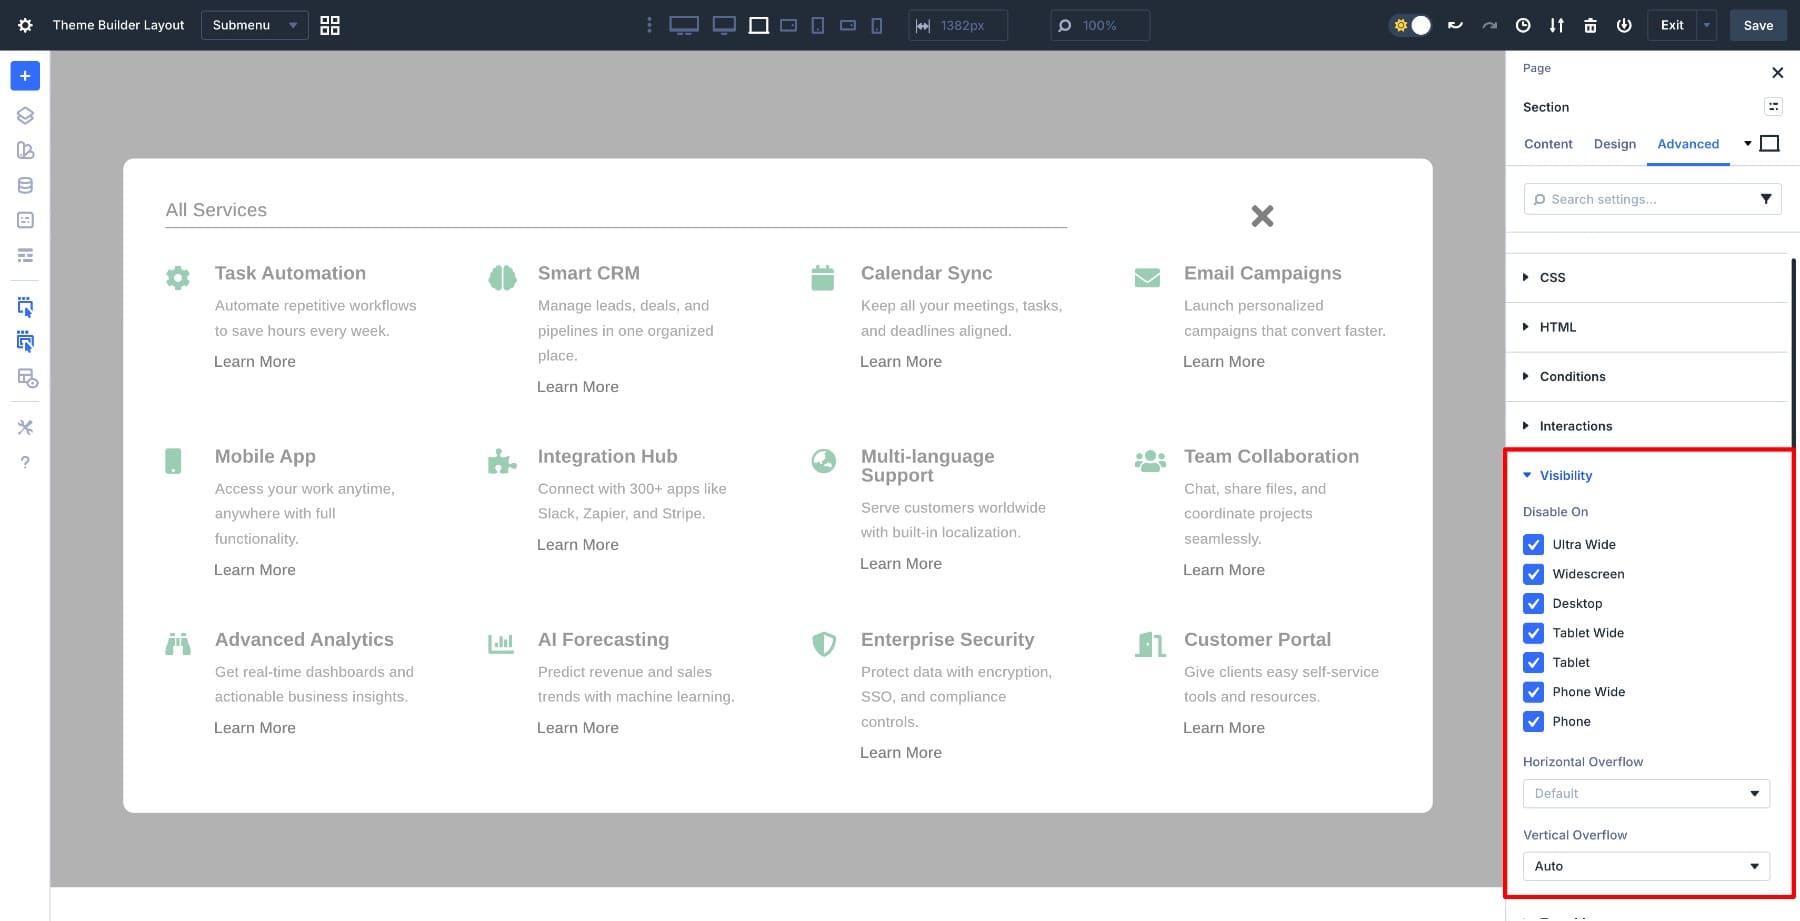Switch to the Content tab
The width and height of the screenshot is (1800, 921).
pyautogui.click(x=1547, y=144)
